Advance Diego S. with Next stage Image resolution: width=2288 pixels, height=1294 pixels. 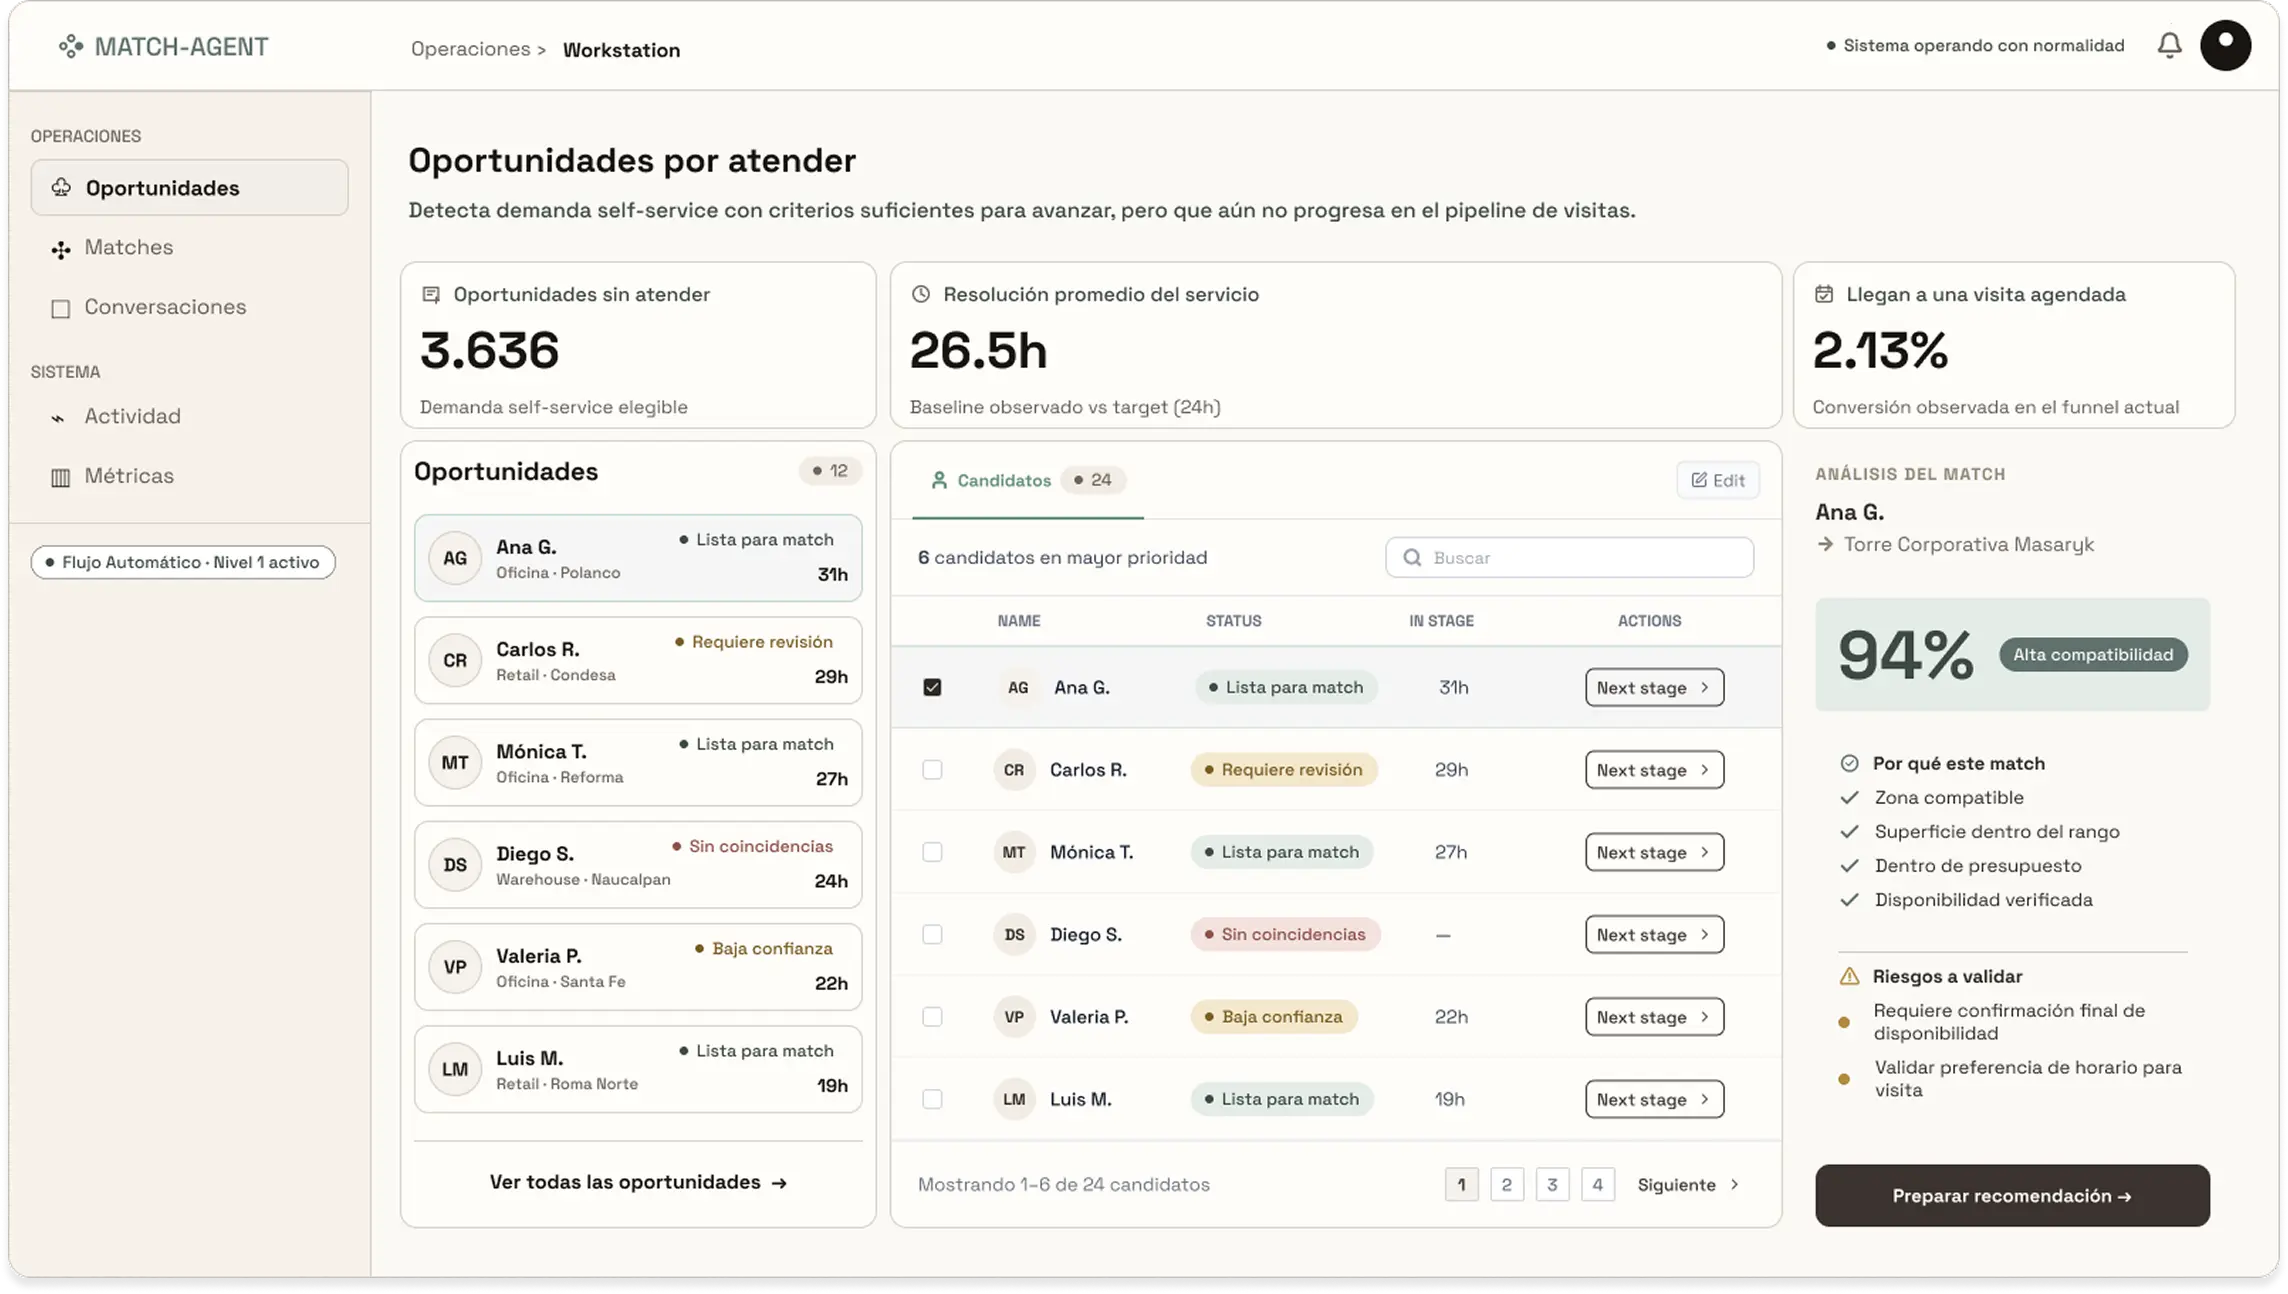[1654, 934]
